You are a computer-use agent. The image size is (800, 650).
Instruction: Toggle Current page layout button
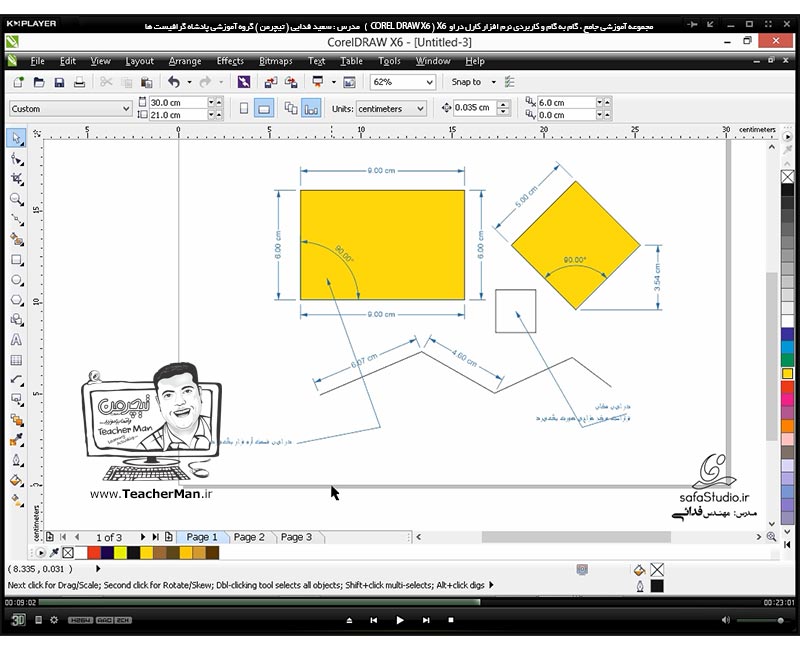[311, 108]
